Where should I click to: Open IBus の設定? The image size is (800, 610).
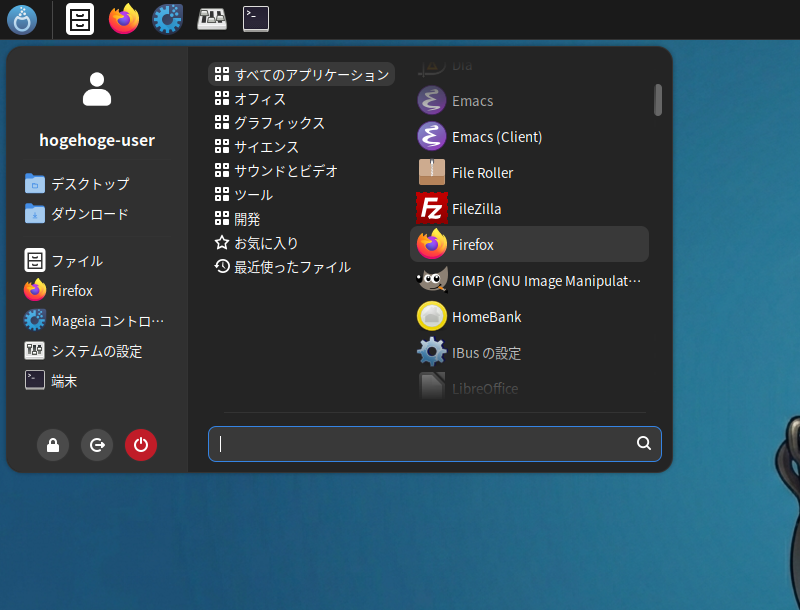pyautogui.click(x=529, y=352)
